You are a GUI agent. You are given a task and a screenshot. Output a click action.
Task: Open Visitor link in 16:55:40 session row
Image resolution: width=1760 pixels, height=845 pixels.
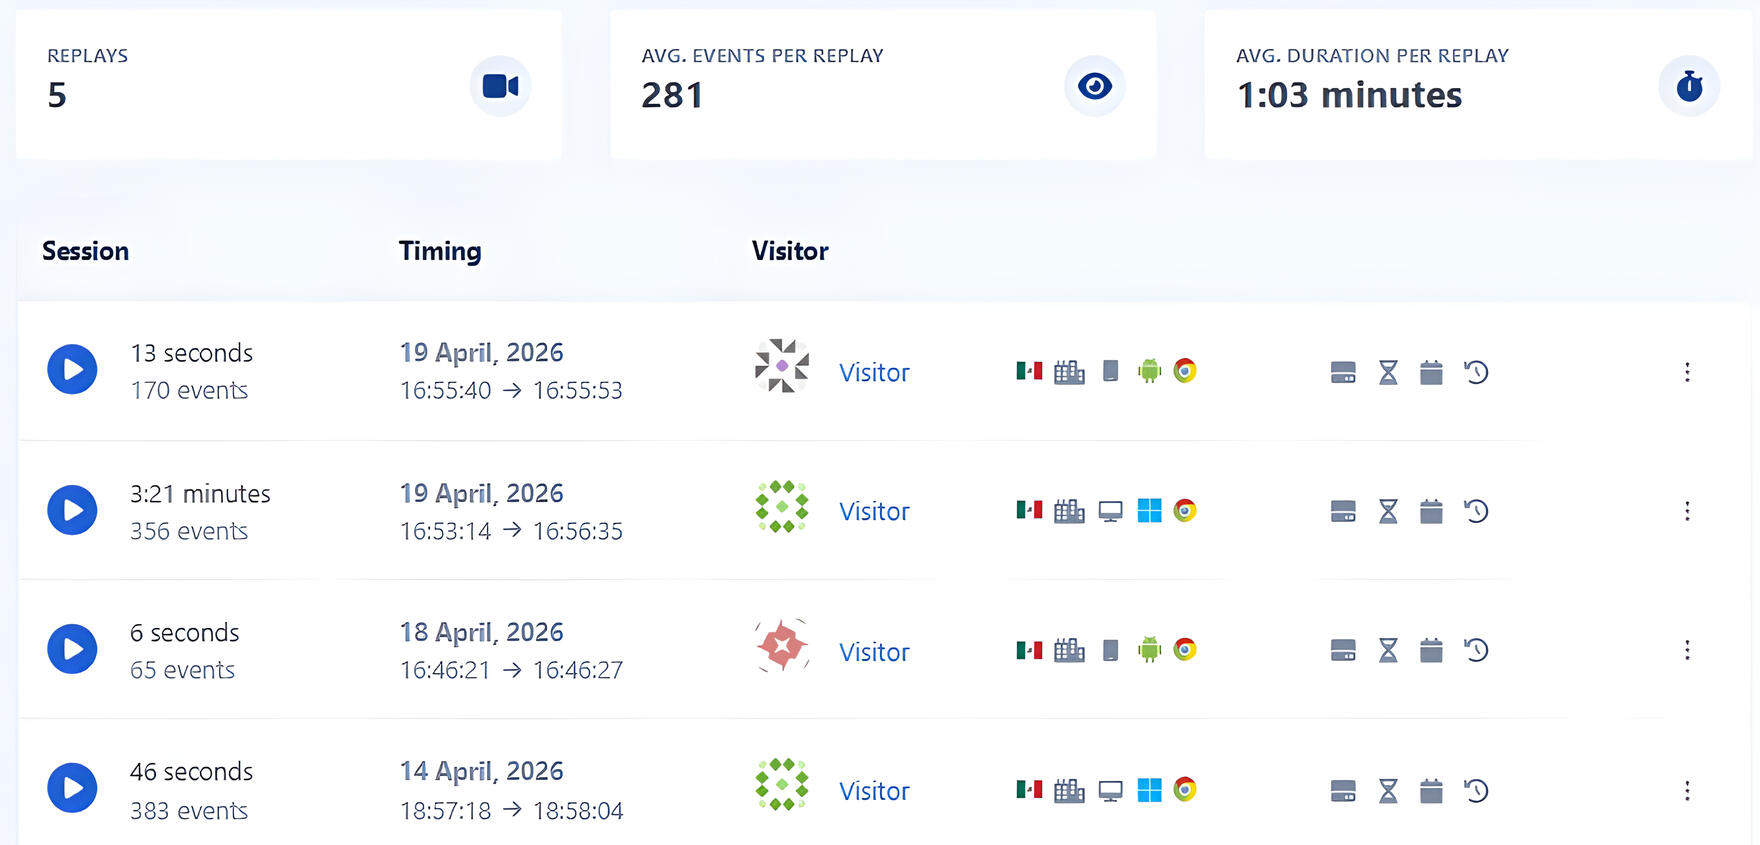(874, 373)
